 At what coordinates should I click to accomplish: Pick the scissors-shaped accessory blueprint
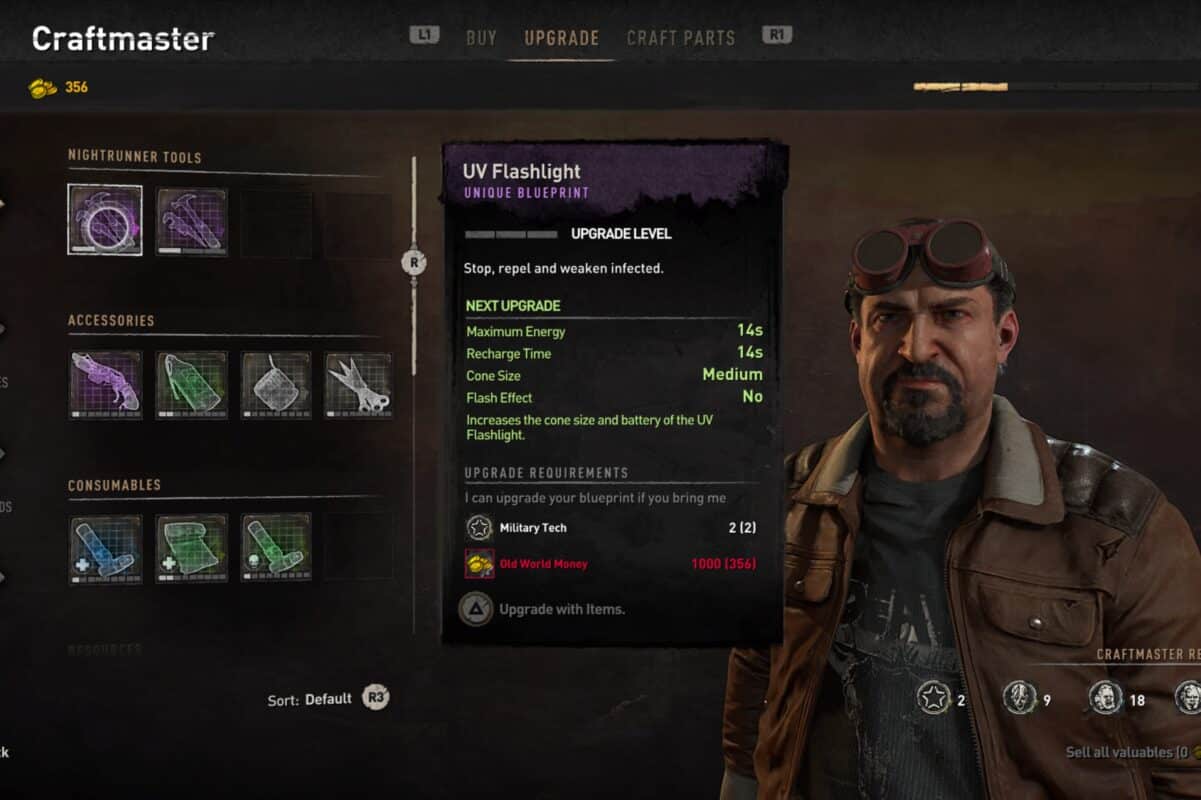click(x=358, y=384)
